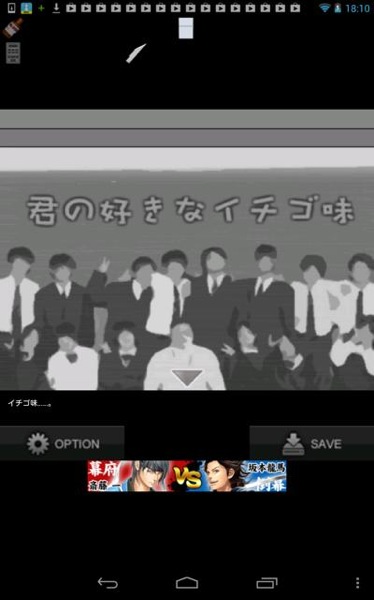Tap the Android back navigation button
374x600 pixels.
[108, 583]
